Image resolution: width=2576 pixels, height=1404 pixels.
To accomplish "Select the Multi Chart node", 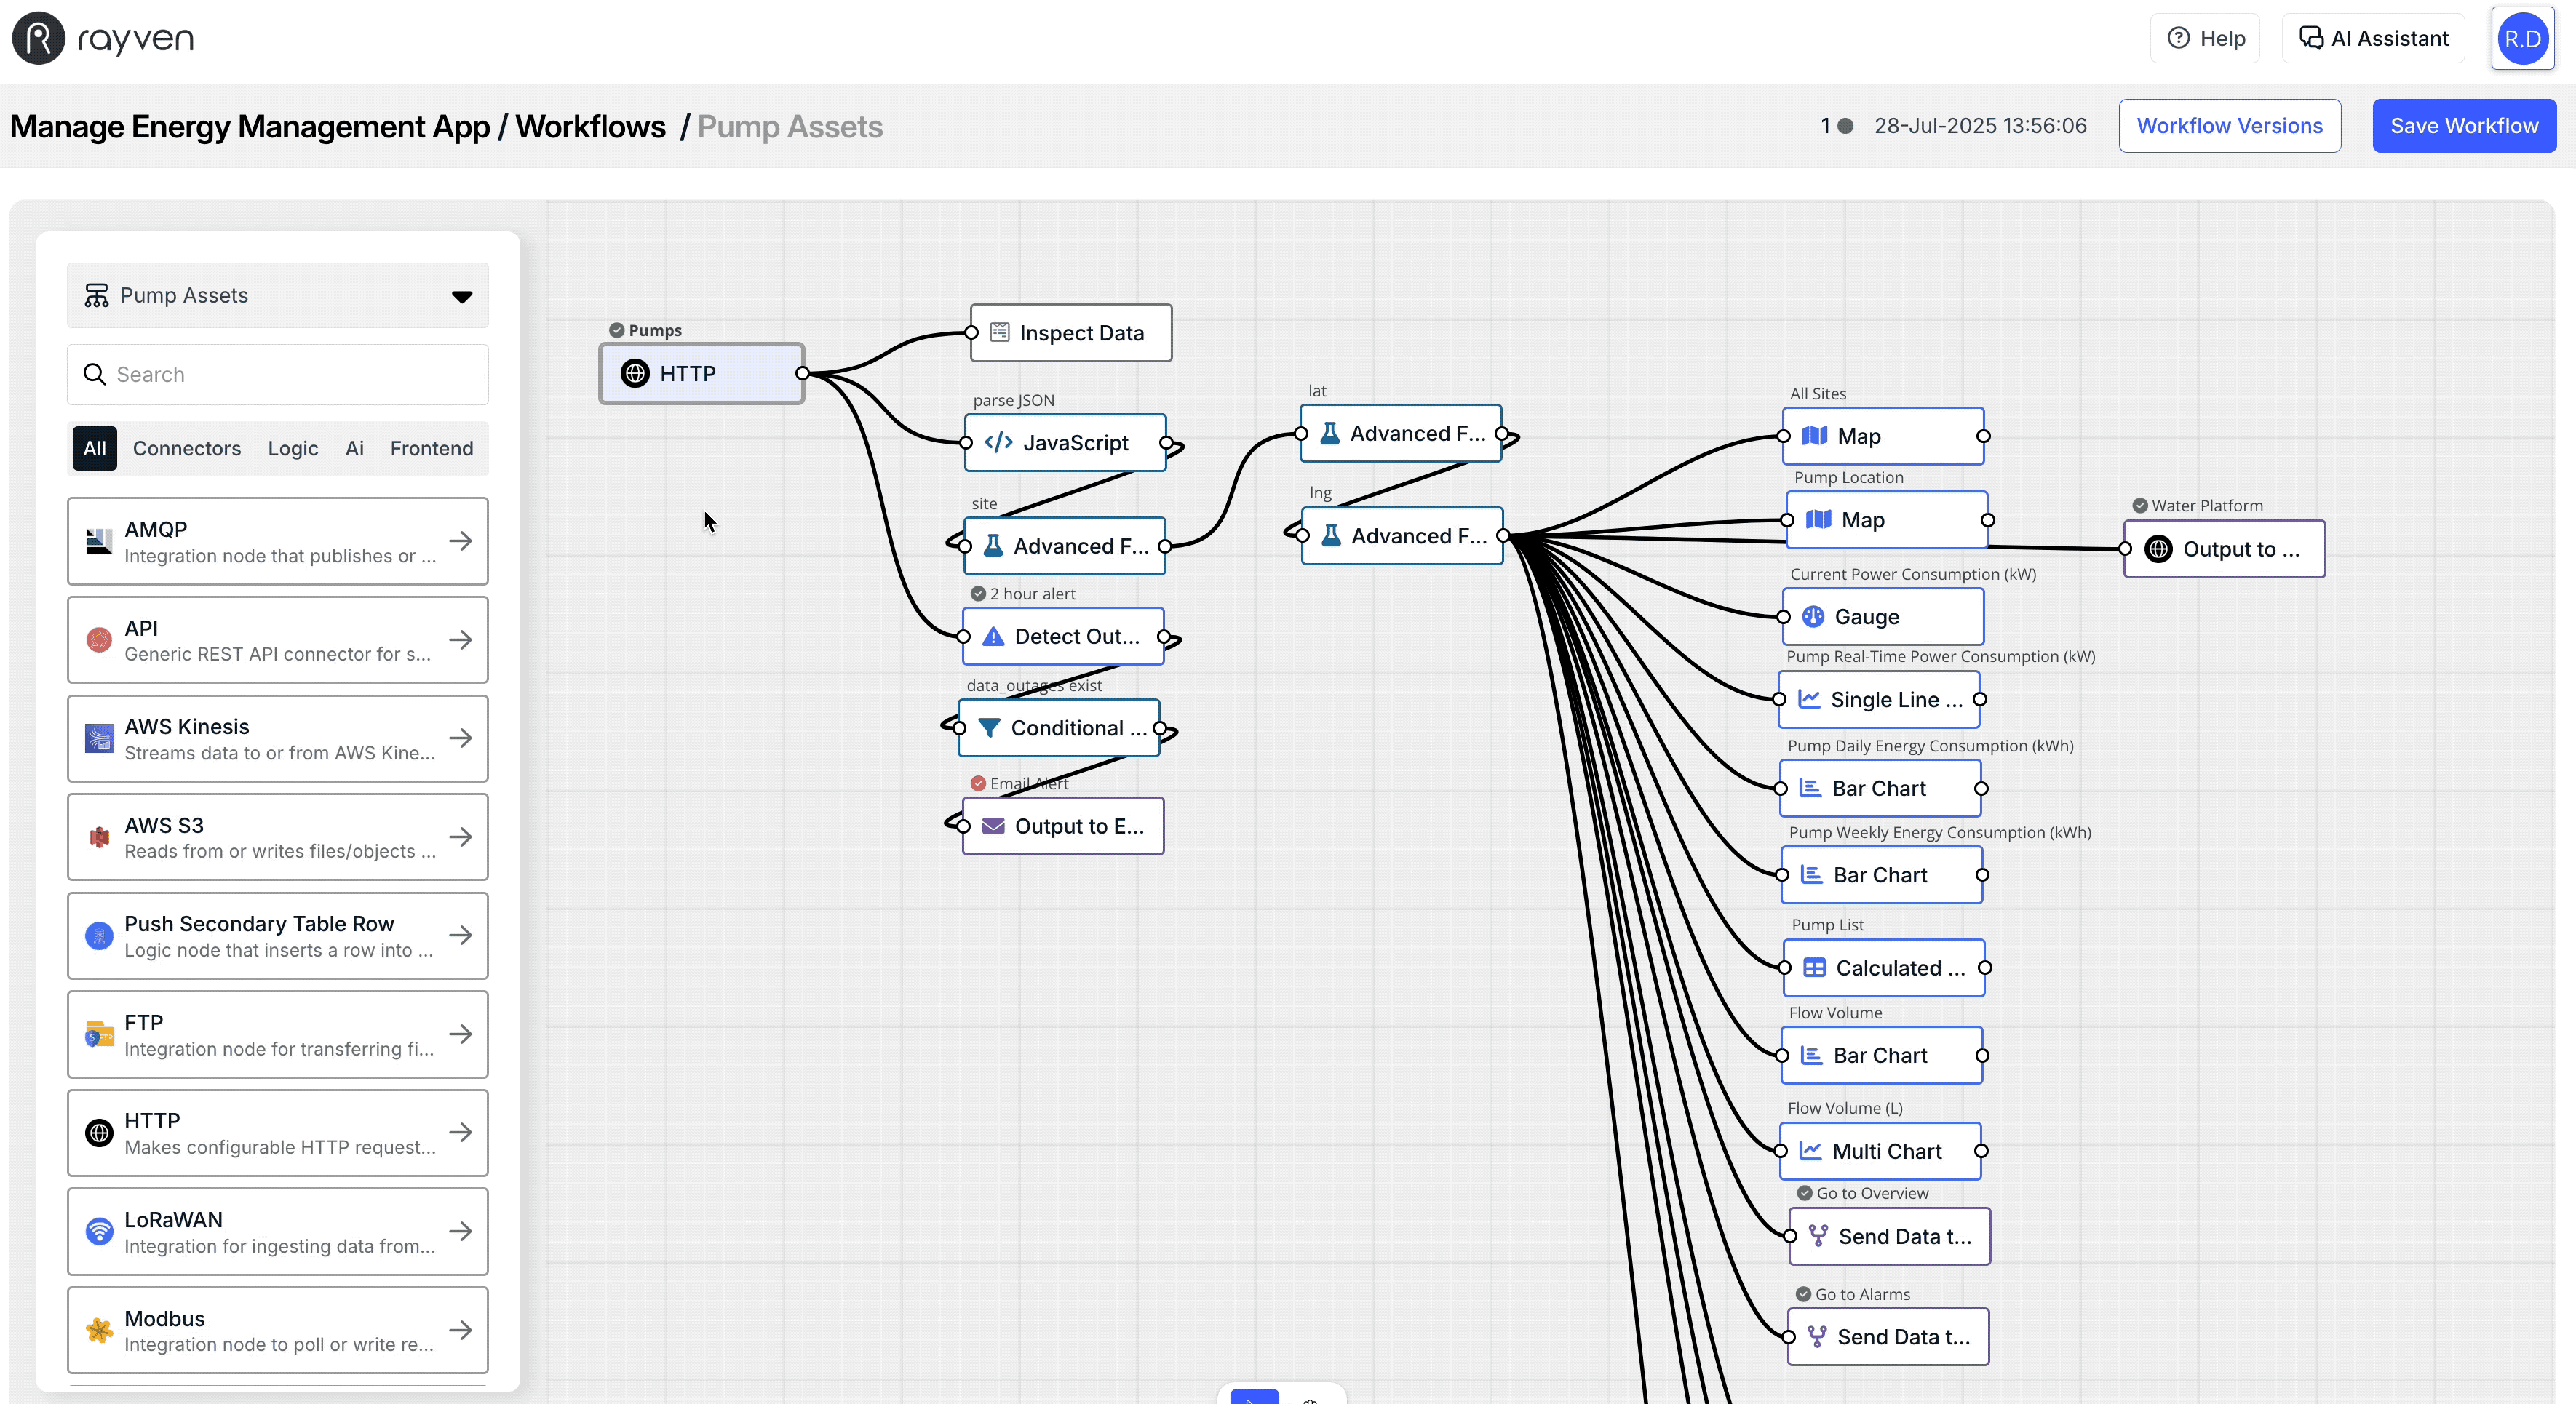I will [x=1881, y=1151].
